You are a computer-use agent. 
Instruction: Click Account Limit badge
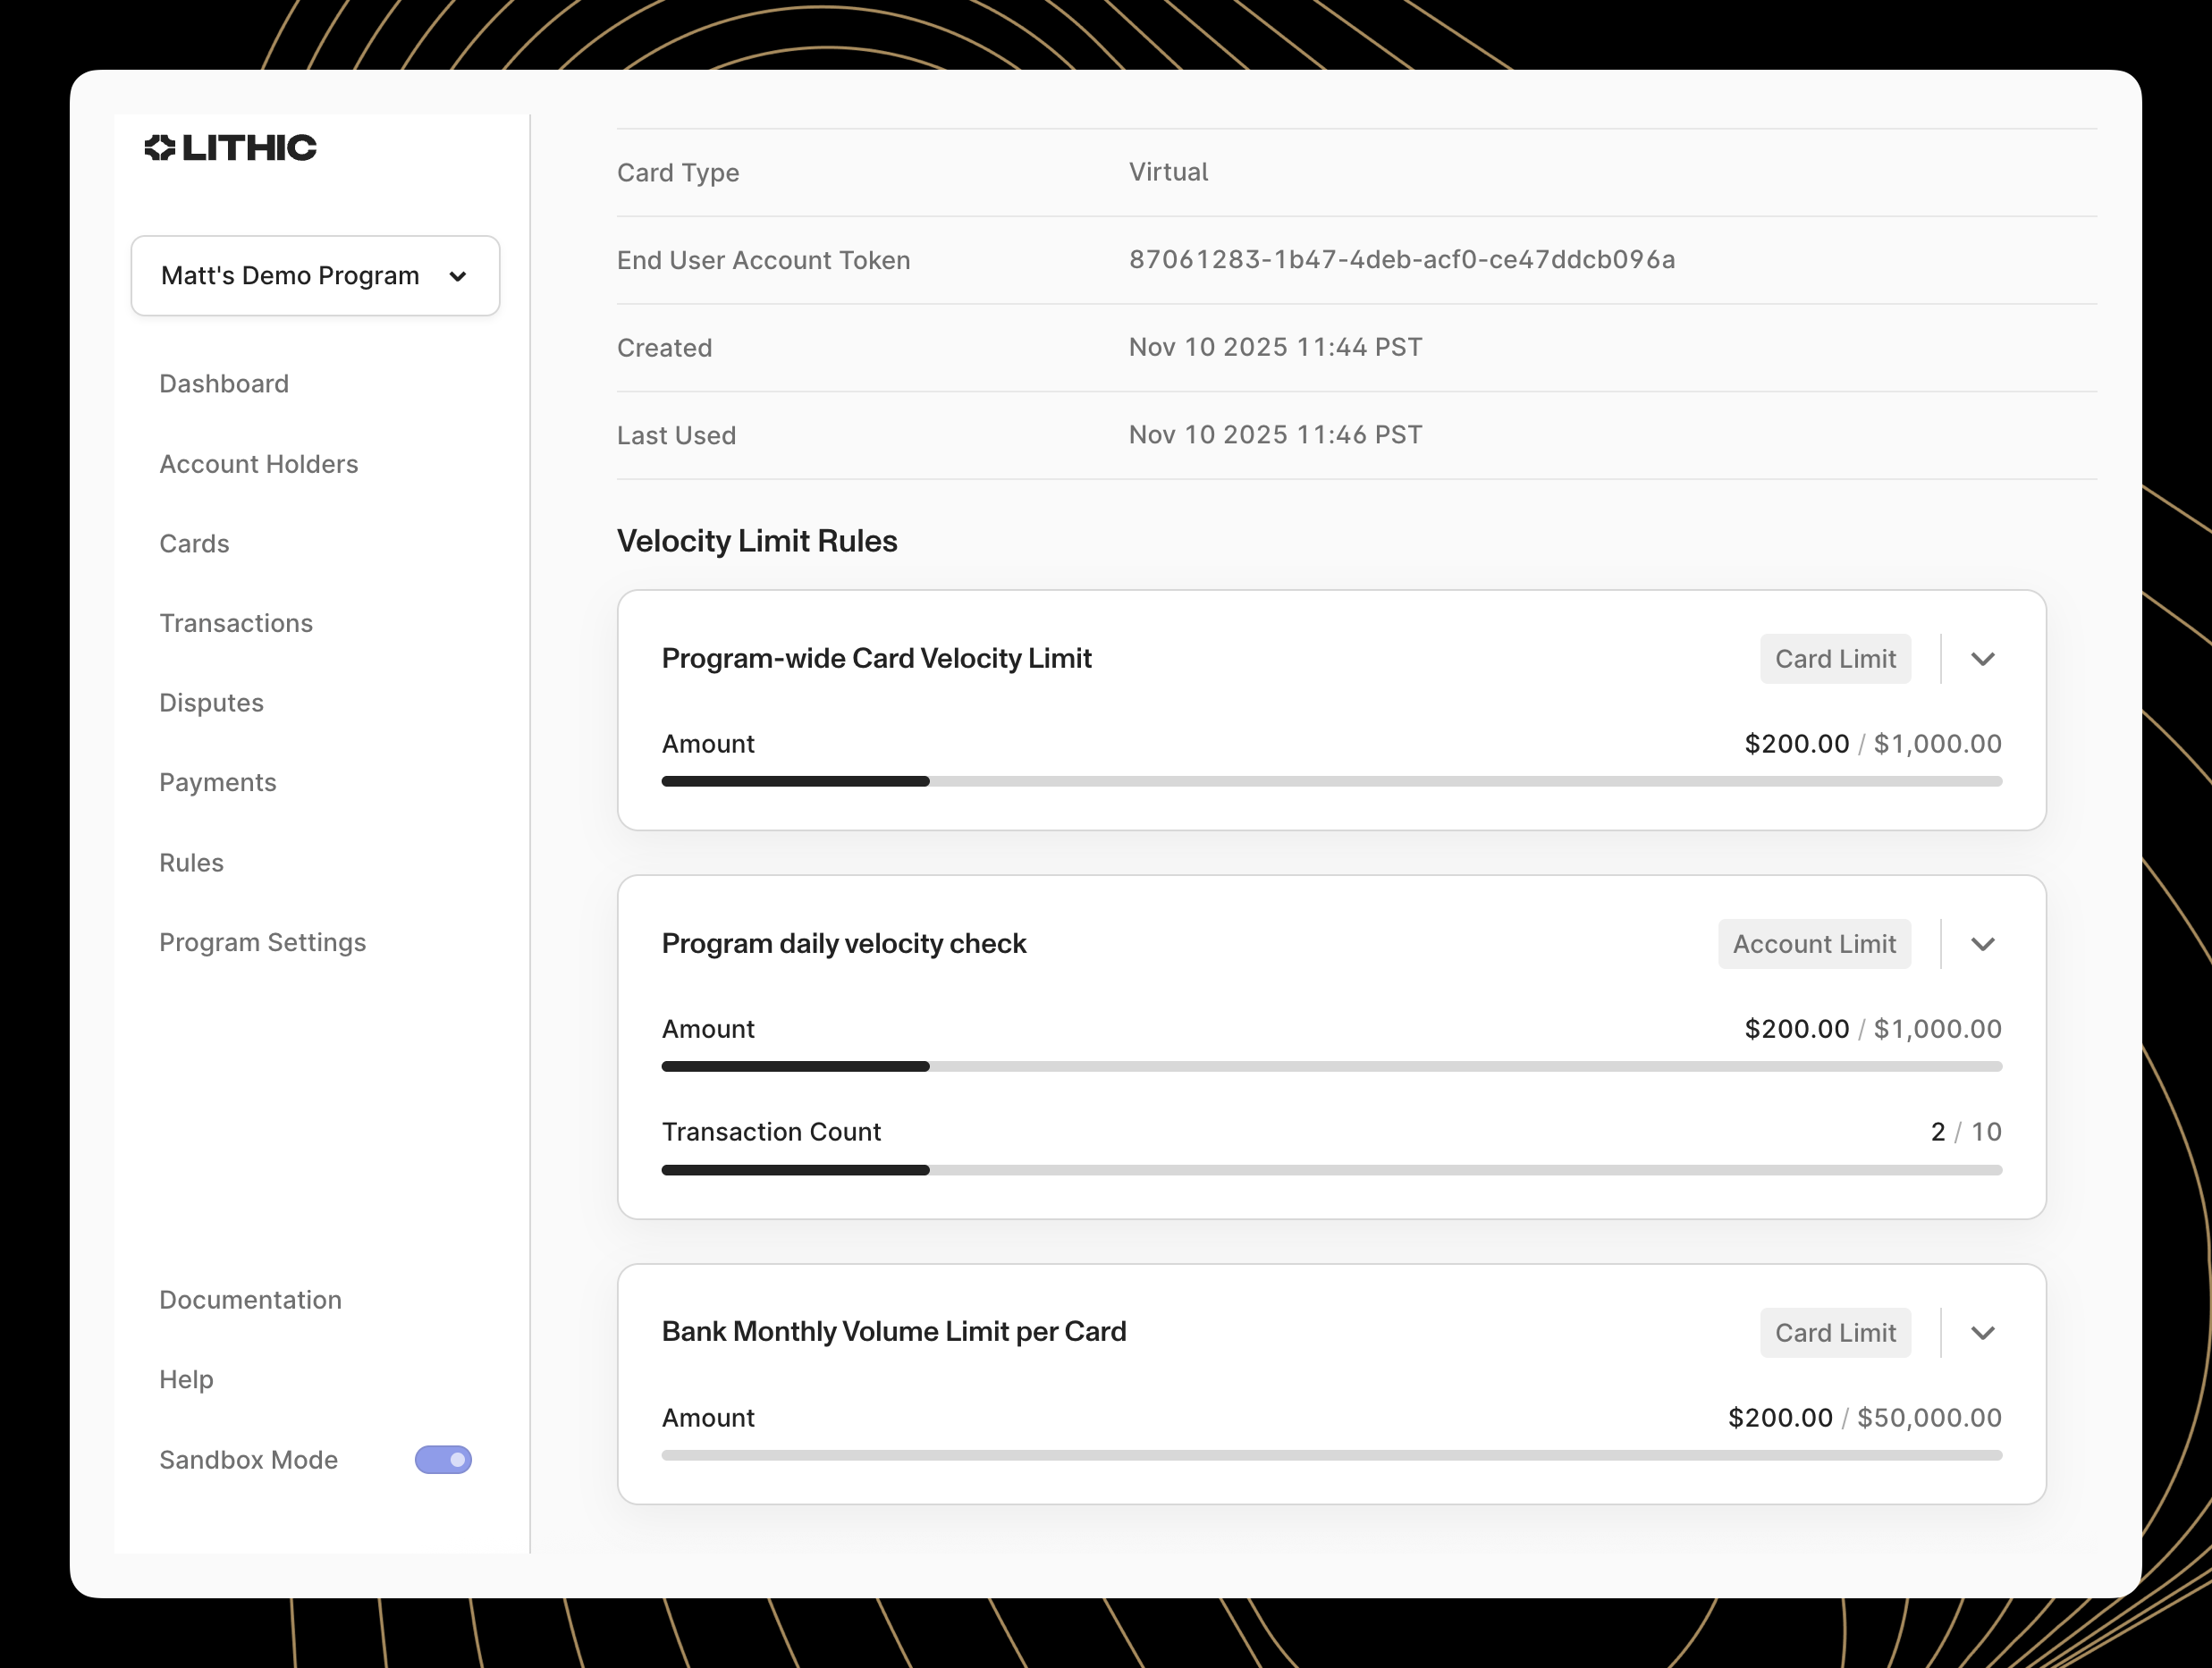click(1814, 944)
